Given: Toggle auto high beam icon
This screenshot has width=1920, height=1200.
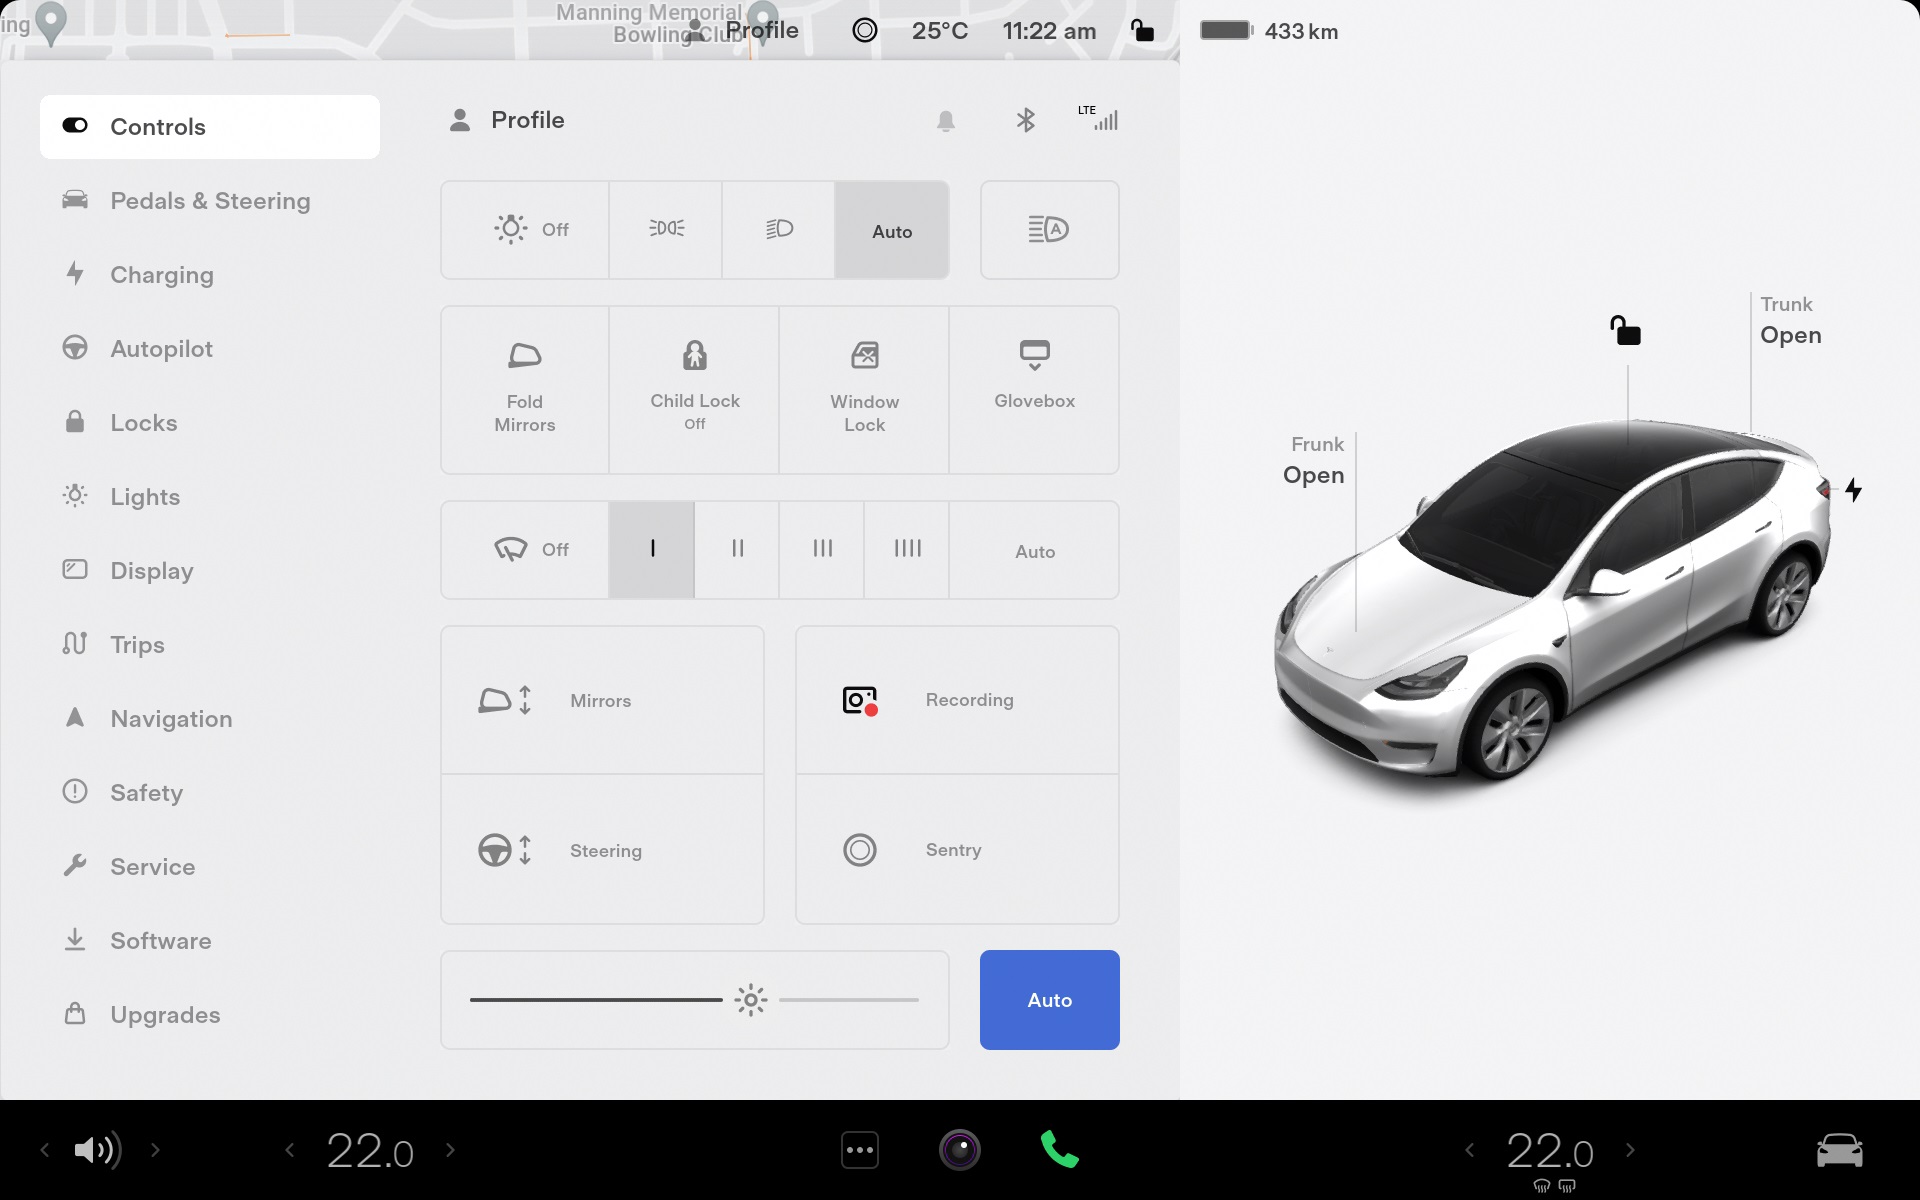Looking at the screenshot, I should point(1049,229).
